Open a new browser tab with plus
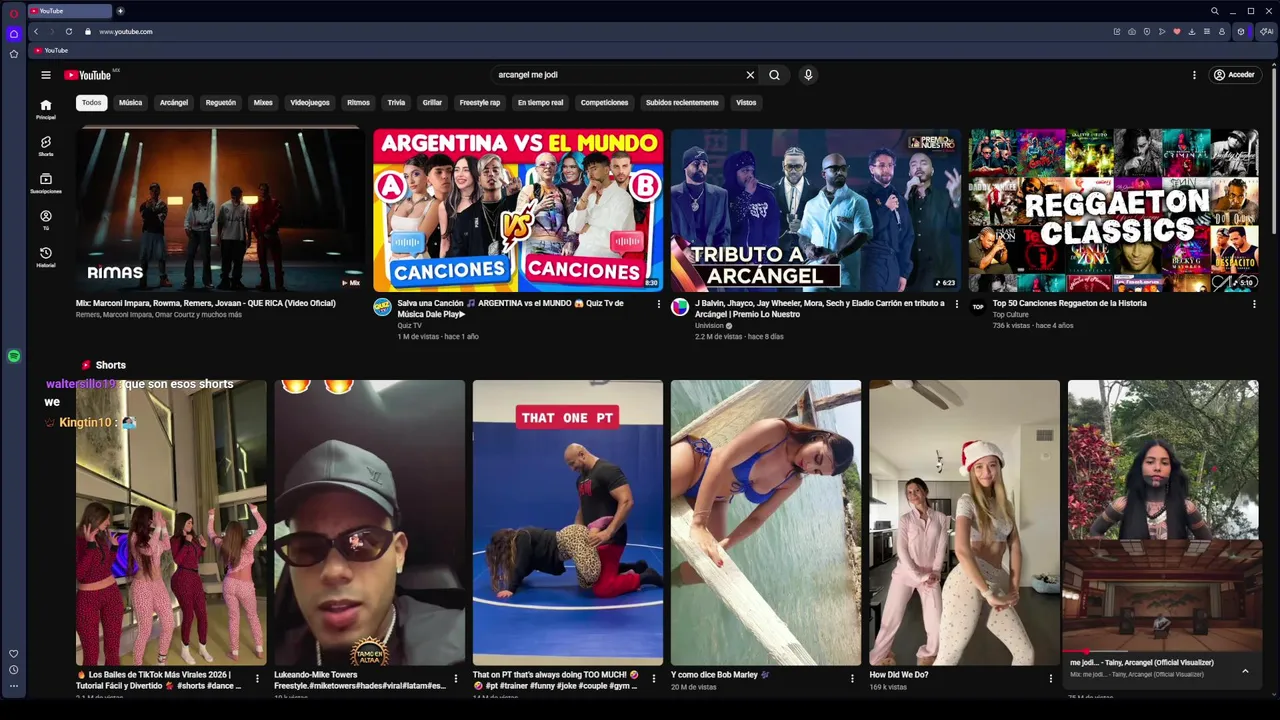1280x720 pixels. click(x=121, y=11)
